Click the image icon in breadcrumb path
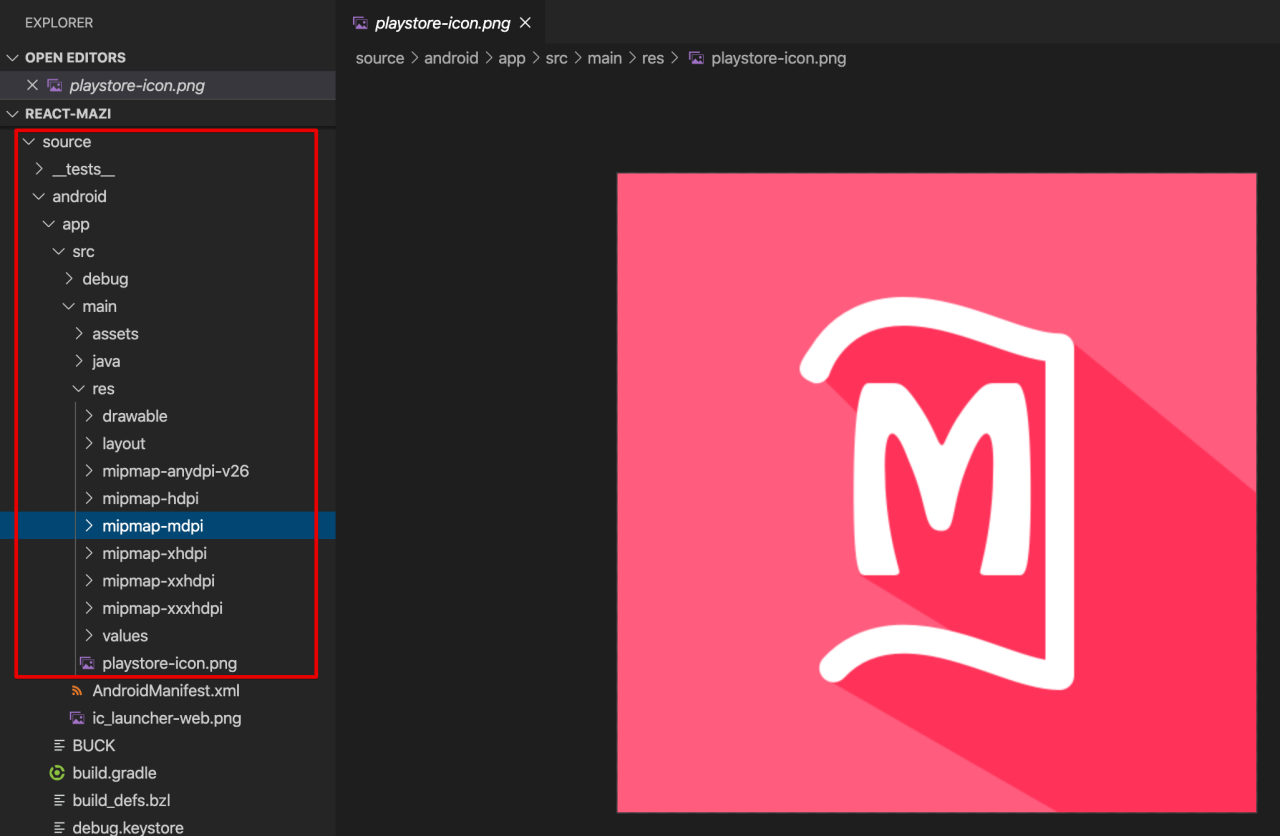 (697, 58)
